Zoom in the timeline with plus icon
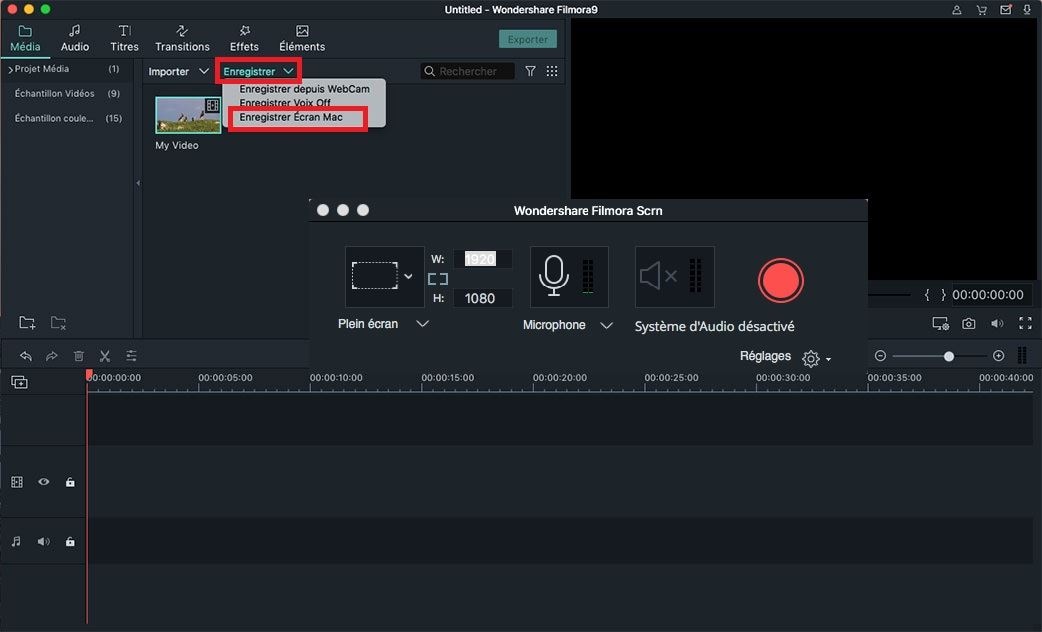 click(998, 356)
